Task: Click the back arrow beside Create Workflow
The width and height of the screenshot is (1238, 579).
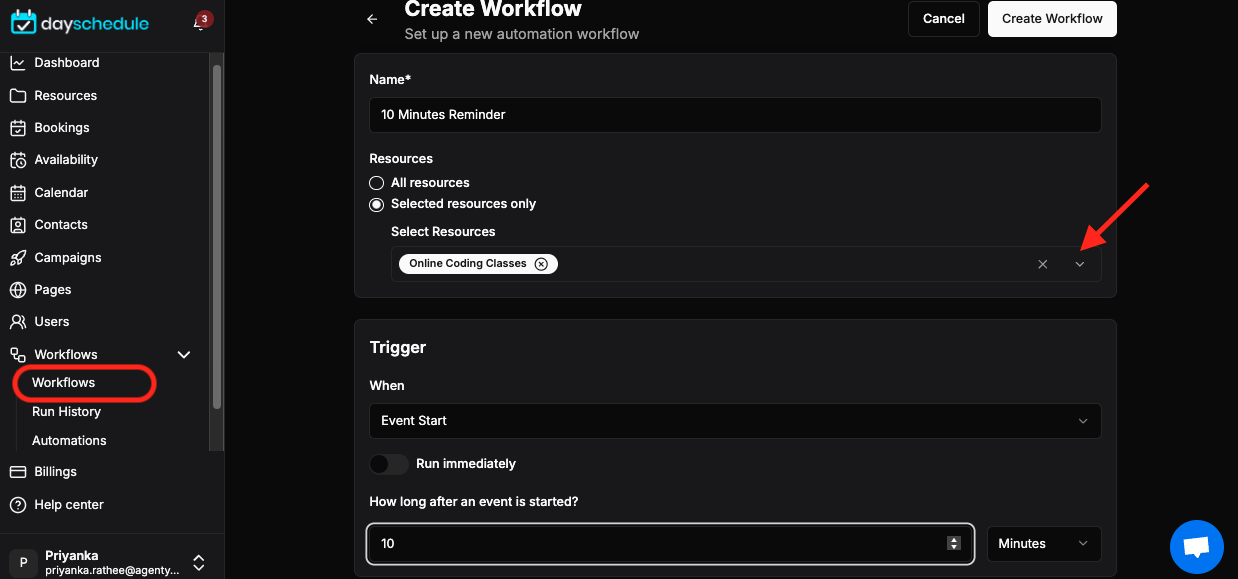Action: (x=372, y=19)
